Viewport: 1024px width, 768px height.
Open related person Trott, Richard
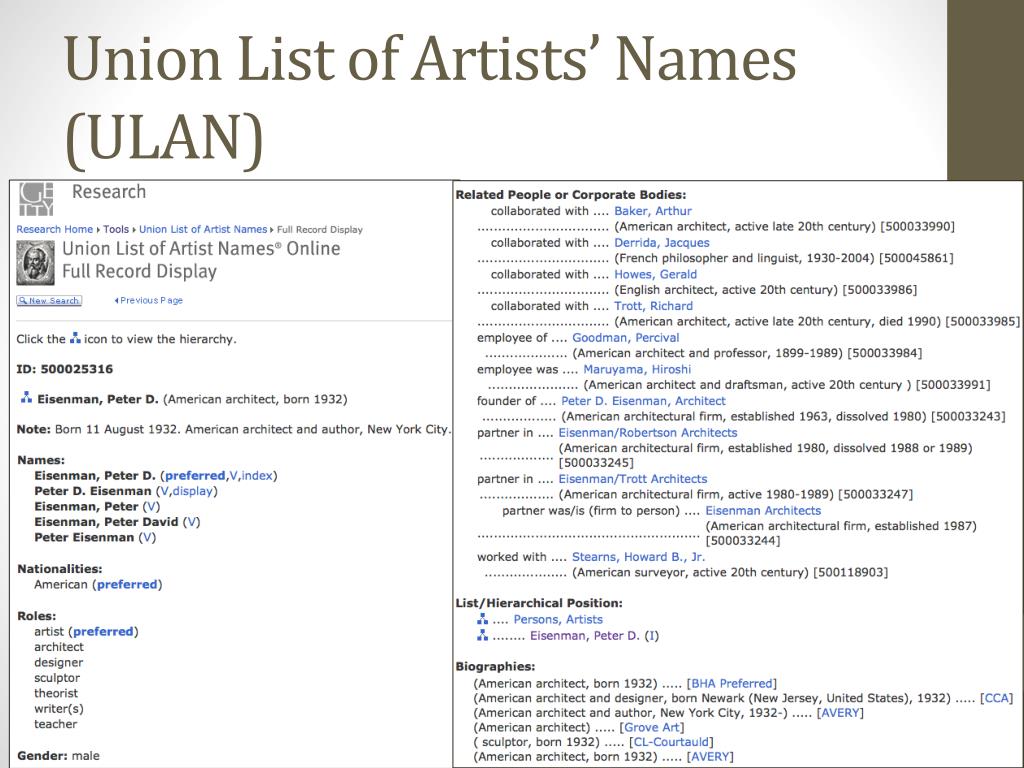point(653,306)
